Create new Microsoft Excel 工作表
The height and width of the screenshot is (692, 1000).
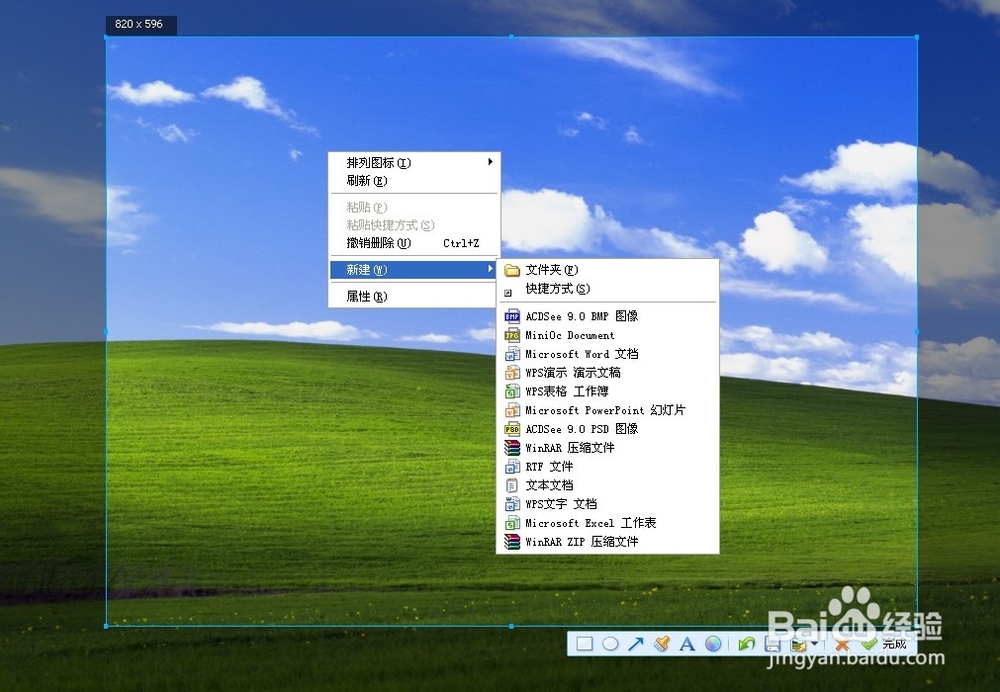point(607,523)
